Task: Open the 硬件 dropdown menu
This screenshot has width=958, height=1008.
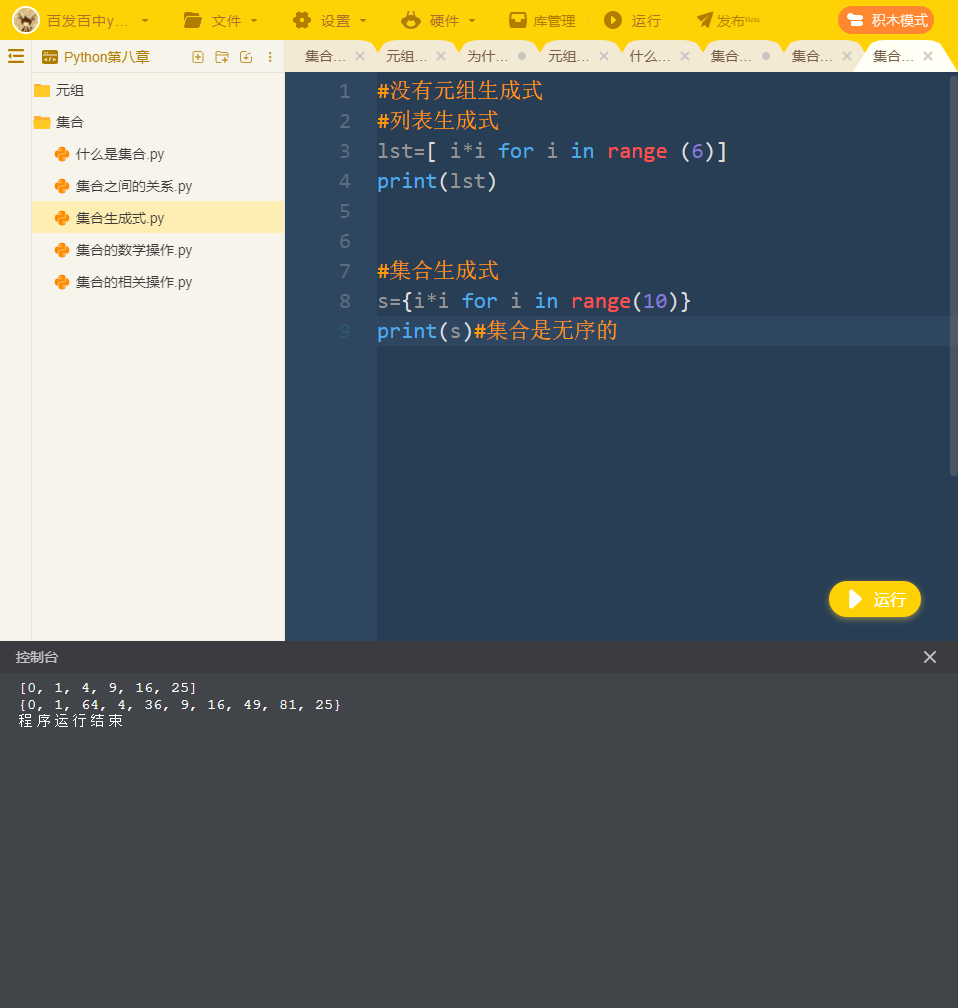Action: 438,21
